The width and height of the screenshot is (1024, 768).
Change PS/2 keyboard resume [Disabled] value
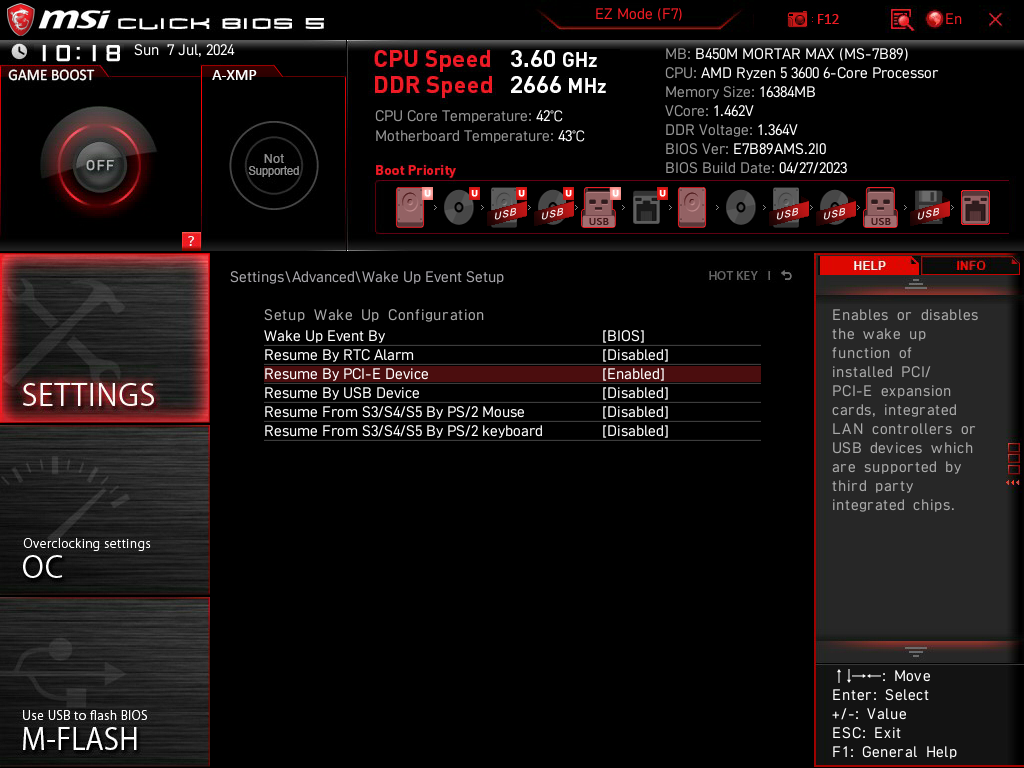click(x=635, y=430)
